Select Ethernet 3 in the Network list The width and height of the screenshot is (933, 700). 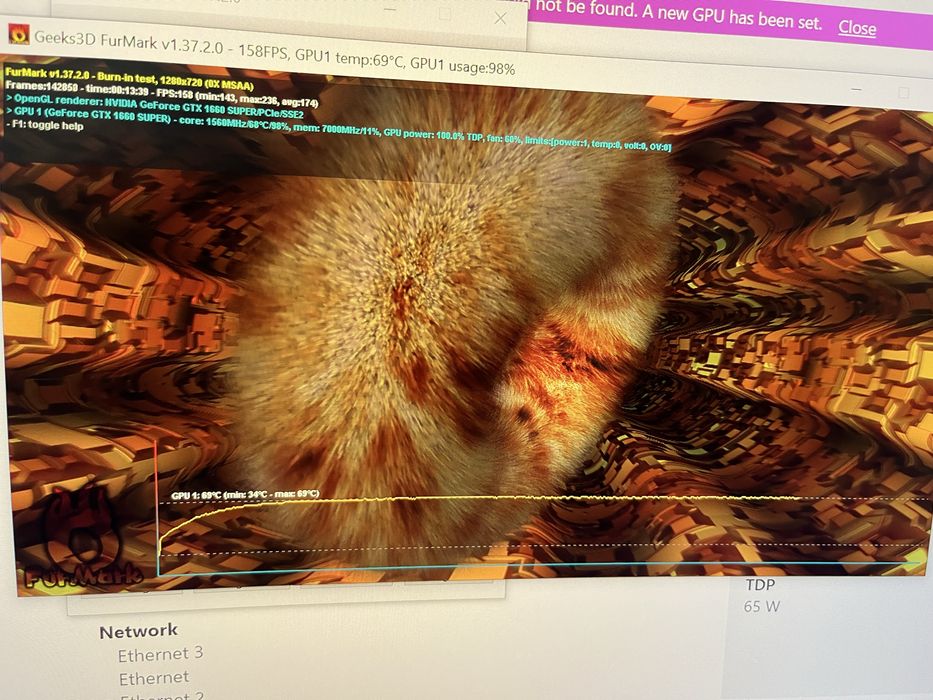161,654
